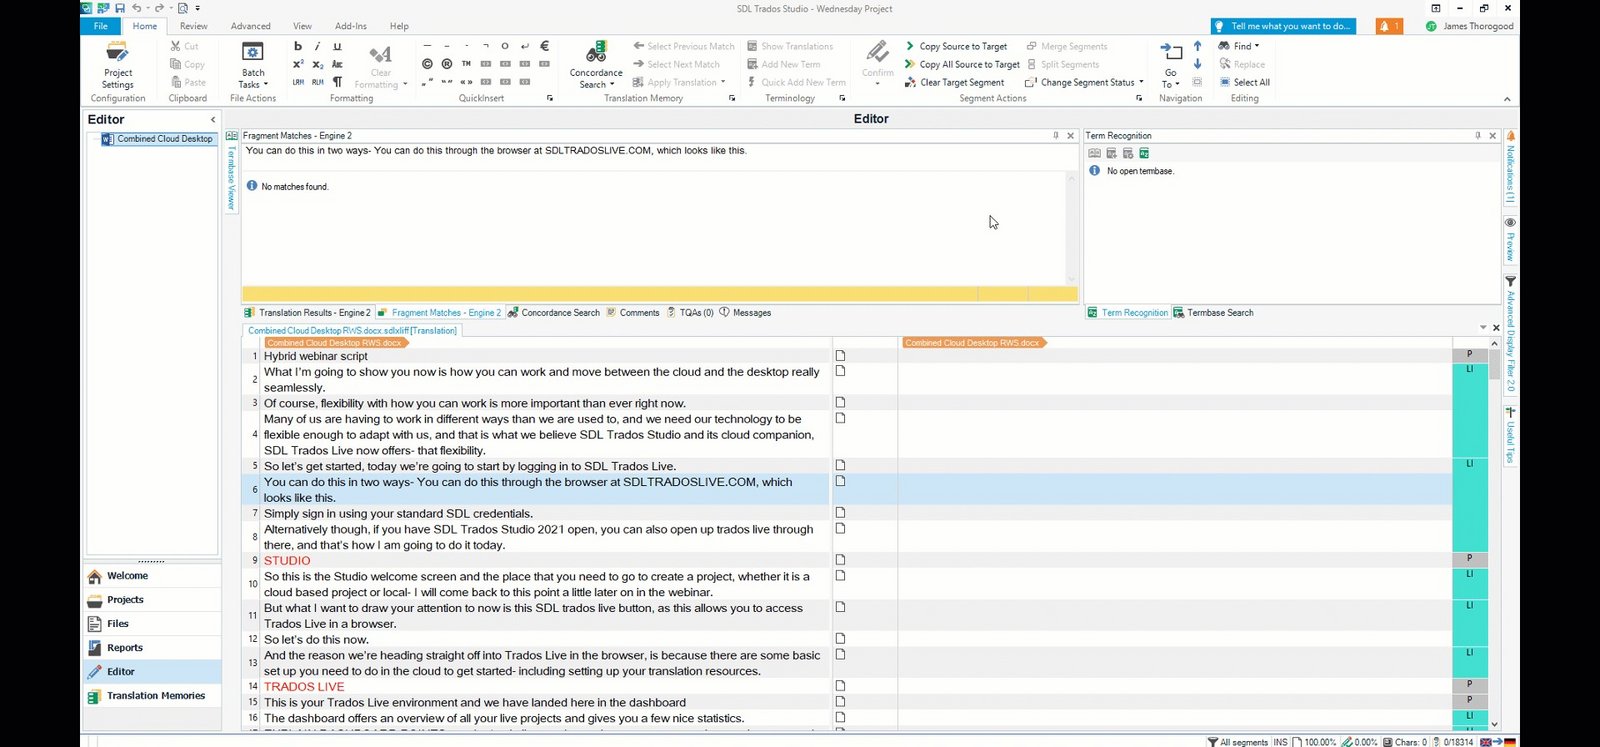
Task: Open the Preview side panel
Action: click(x=1510, y=240)
